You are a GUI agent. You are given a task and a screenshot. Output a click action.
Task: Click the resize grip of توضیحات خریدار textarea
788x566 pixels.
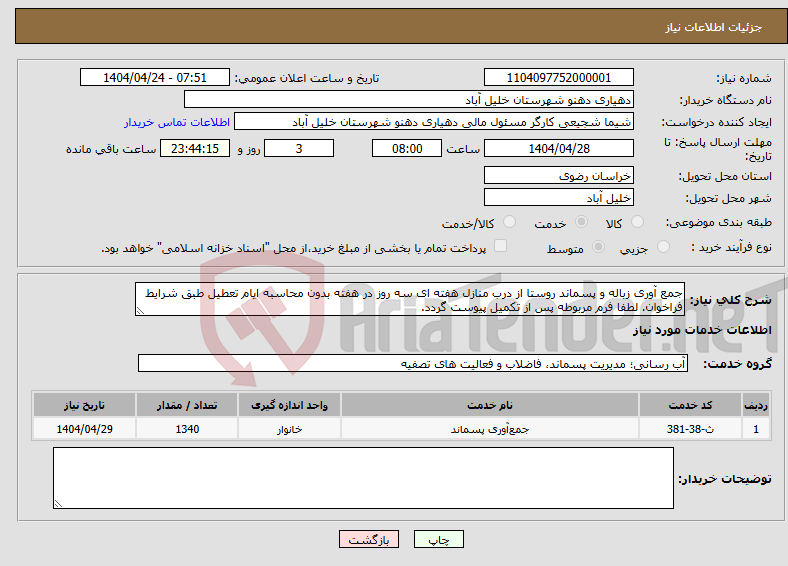coord(58,503)
